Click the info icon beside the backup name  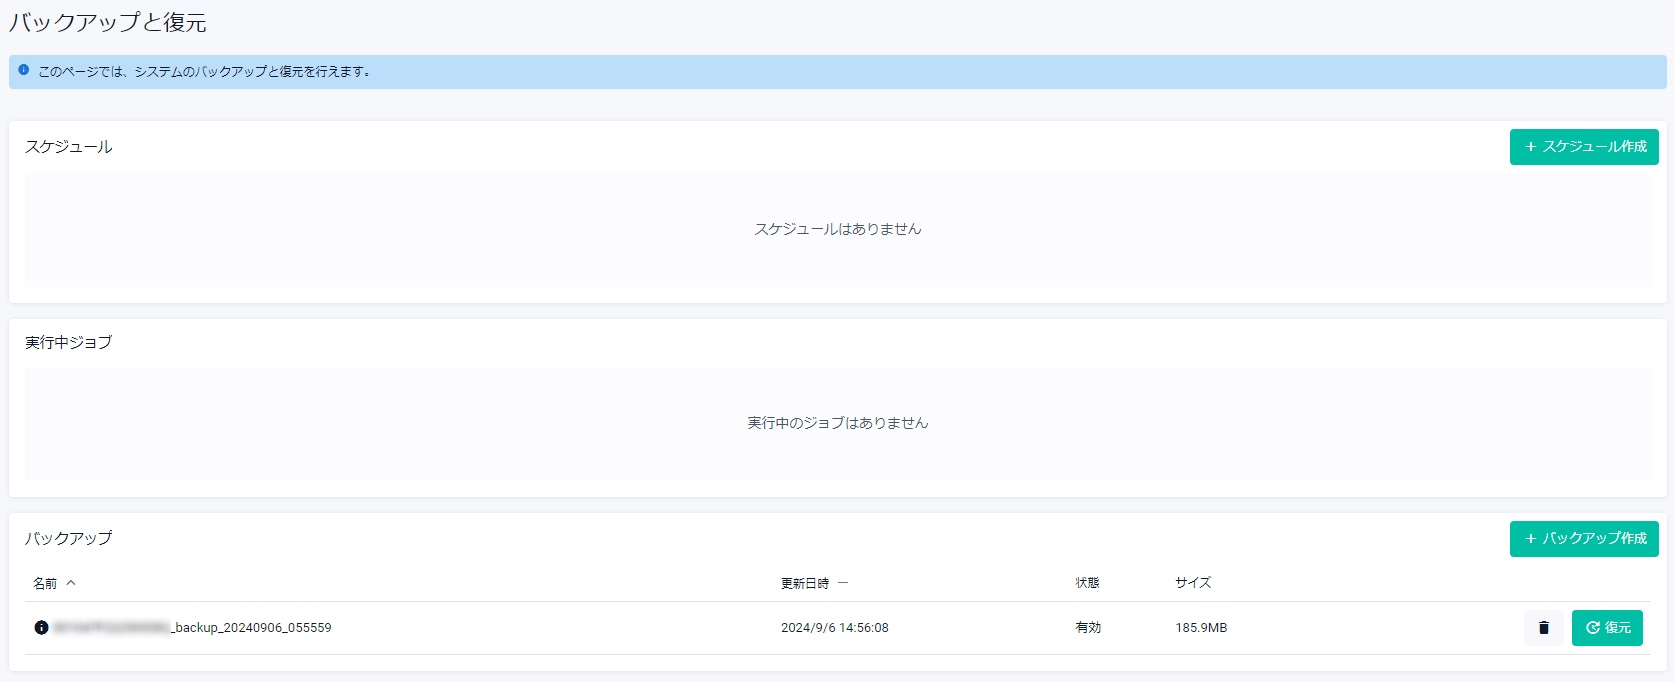[x=41, y=628]
